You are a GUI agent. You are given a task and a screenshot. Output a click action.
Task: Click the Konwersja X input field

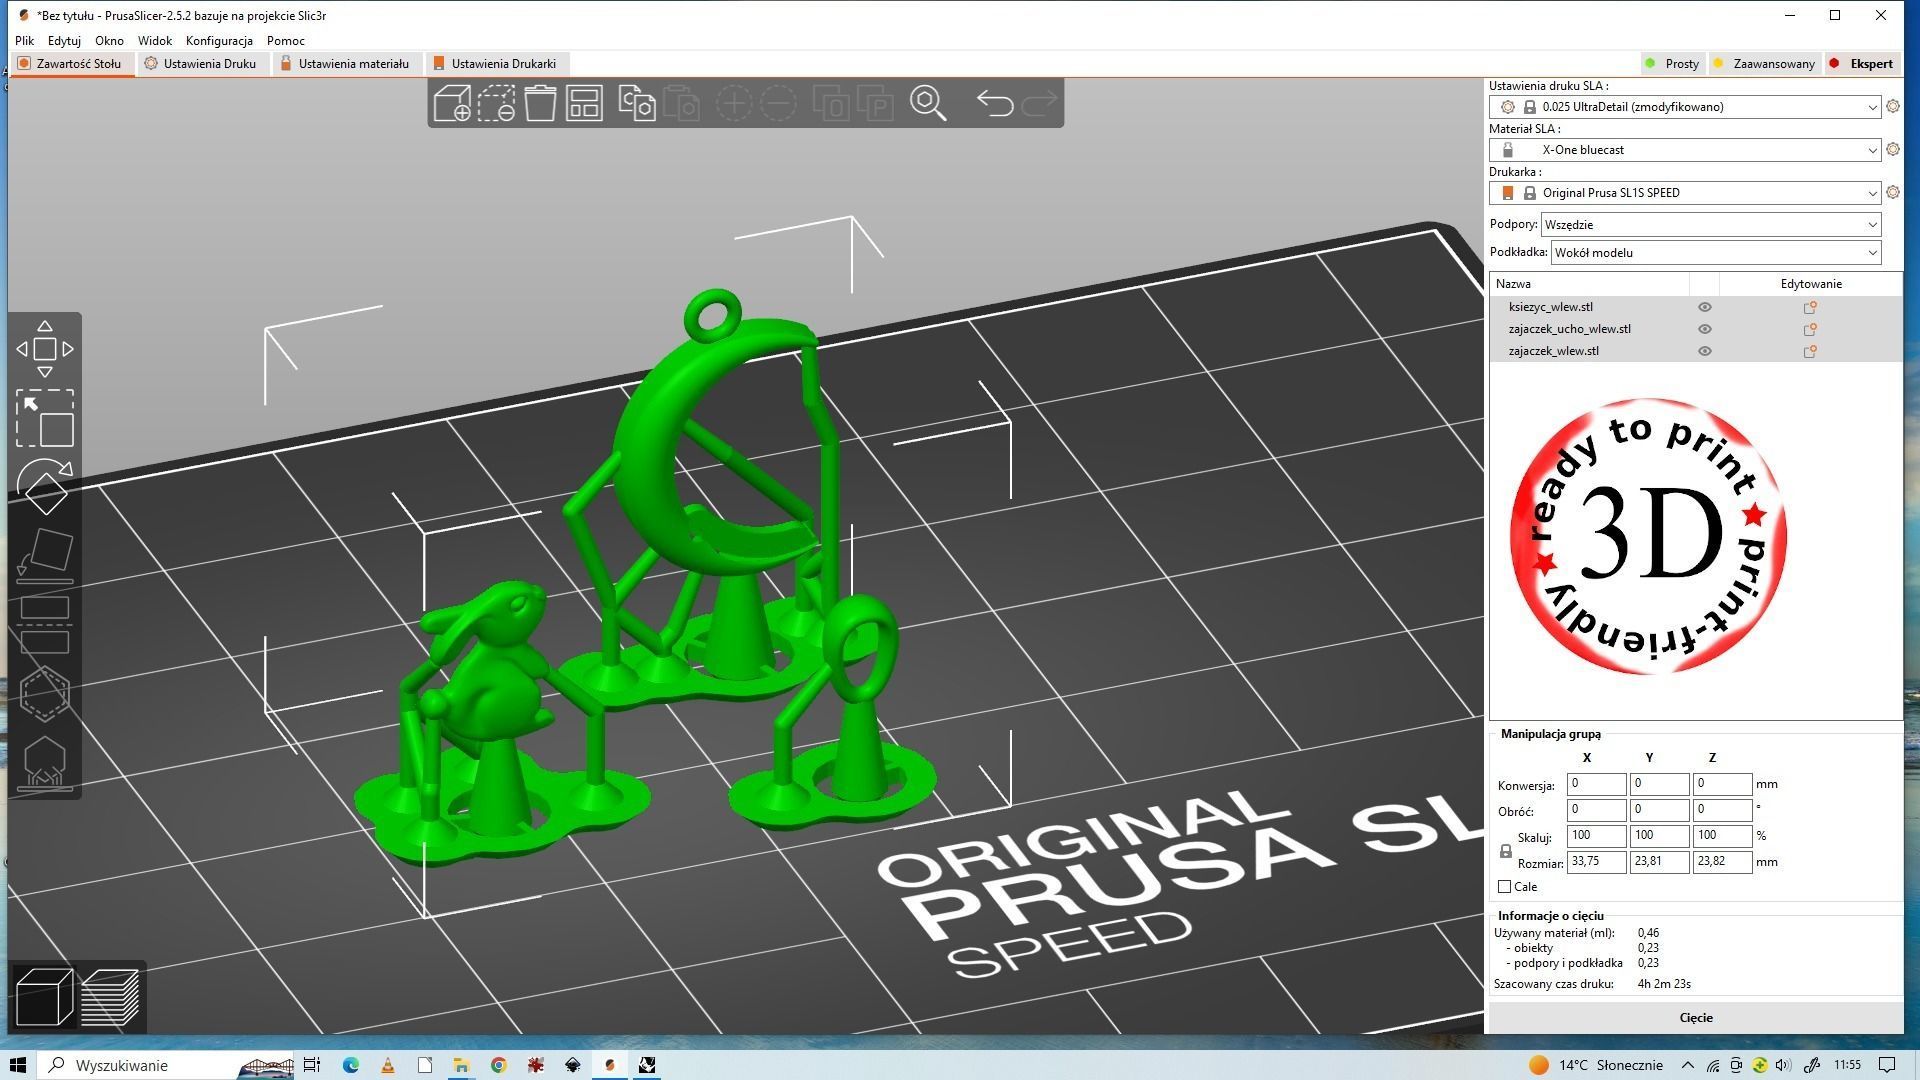(1596, 784)
